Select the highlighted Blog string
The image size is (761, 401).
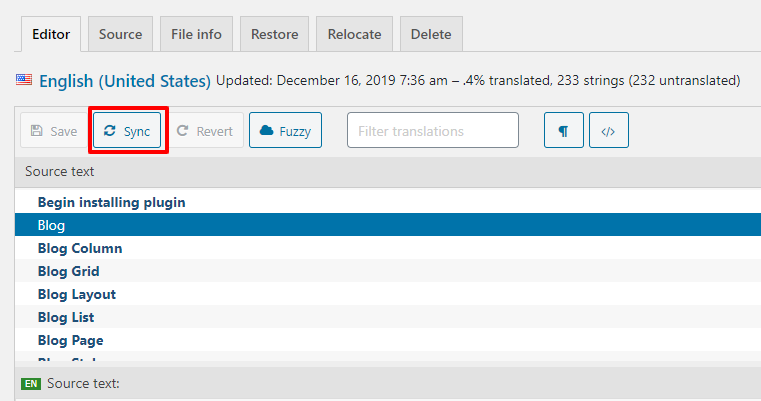pyautogui.click(x=51, y=225)
